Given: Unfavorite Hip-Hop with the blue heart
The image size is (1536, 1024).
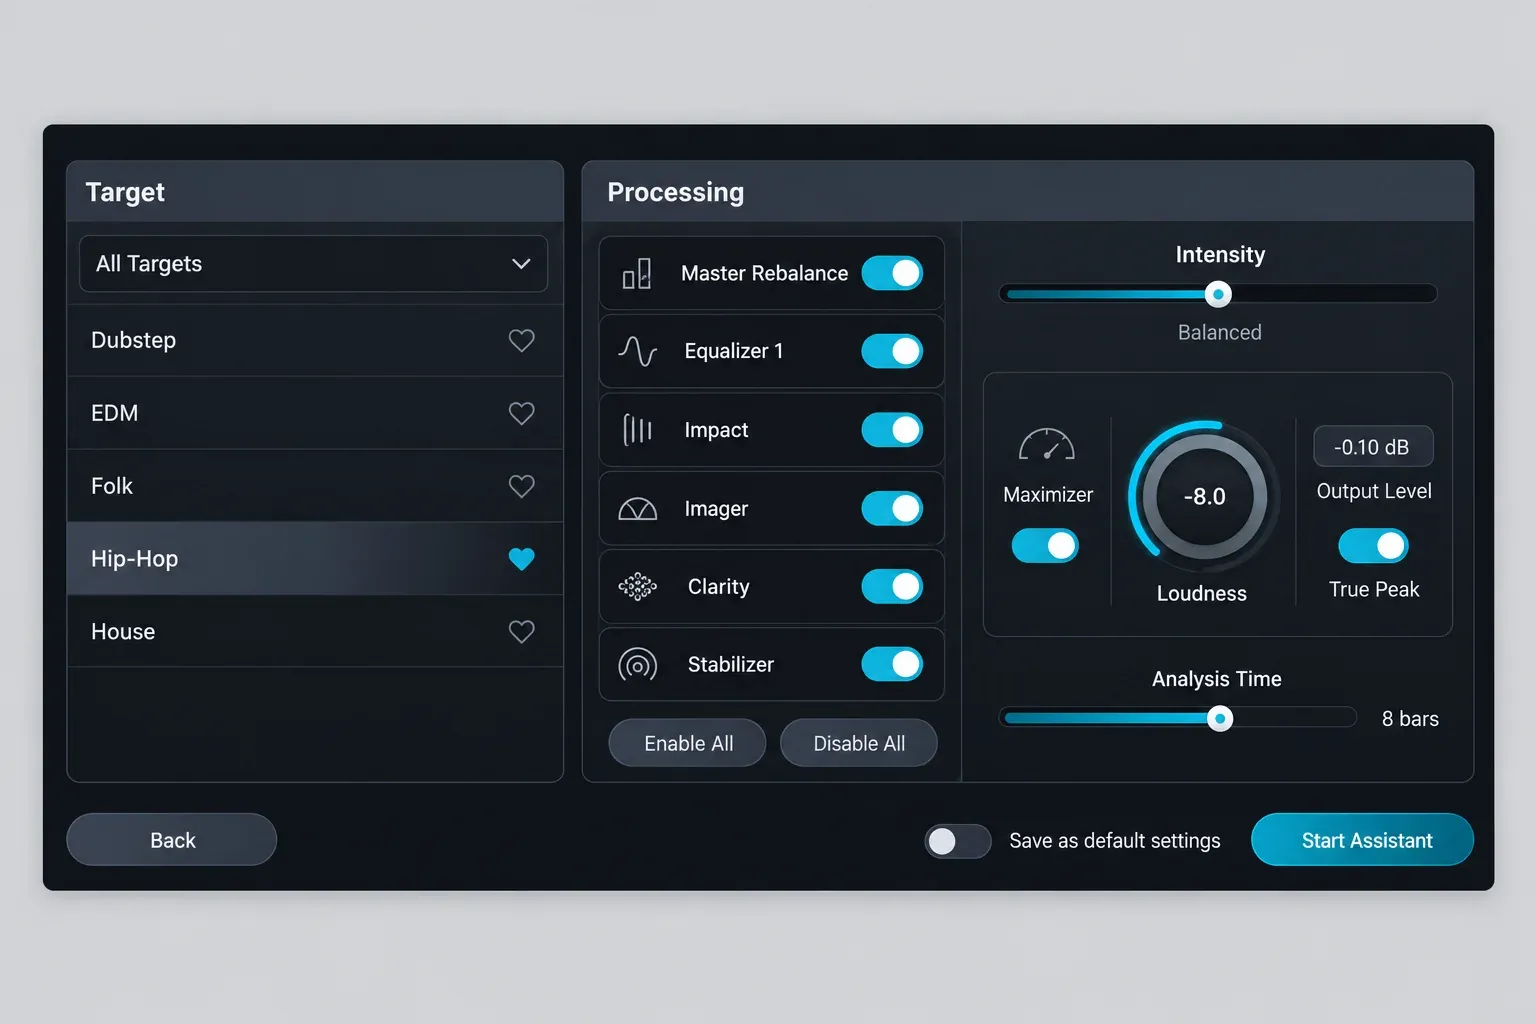Looking at the screenshot, I should click(521, 559).
